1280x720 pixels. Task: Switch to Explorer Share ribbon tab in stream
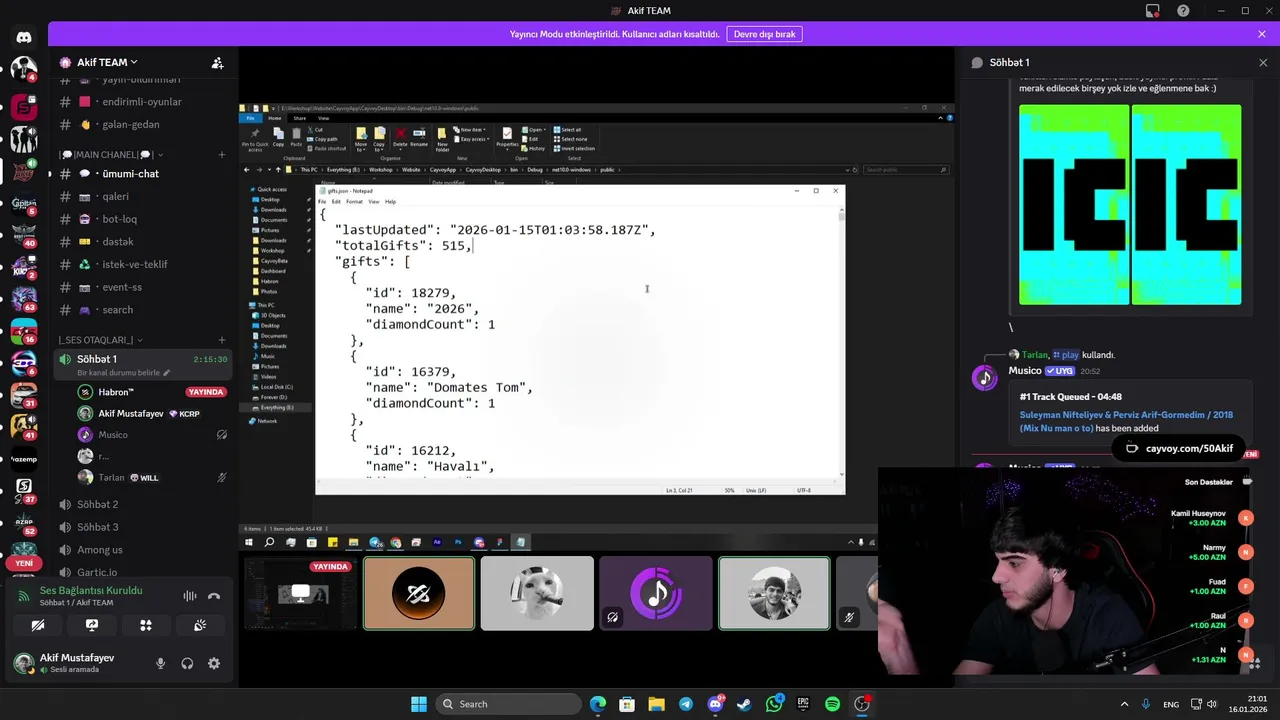299,118
